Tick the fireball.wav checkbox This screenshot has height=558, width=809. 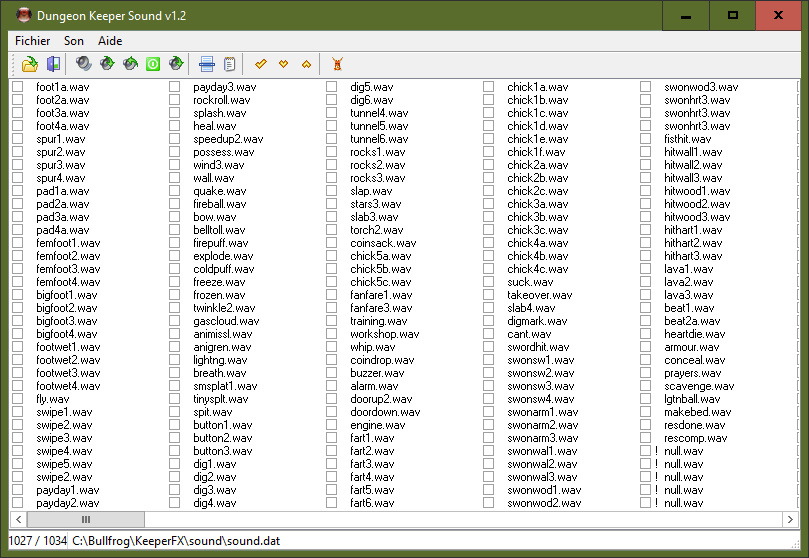coord(174,204)
